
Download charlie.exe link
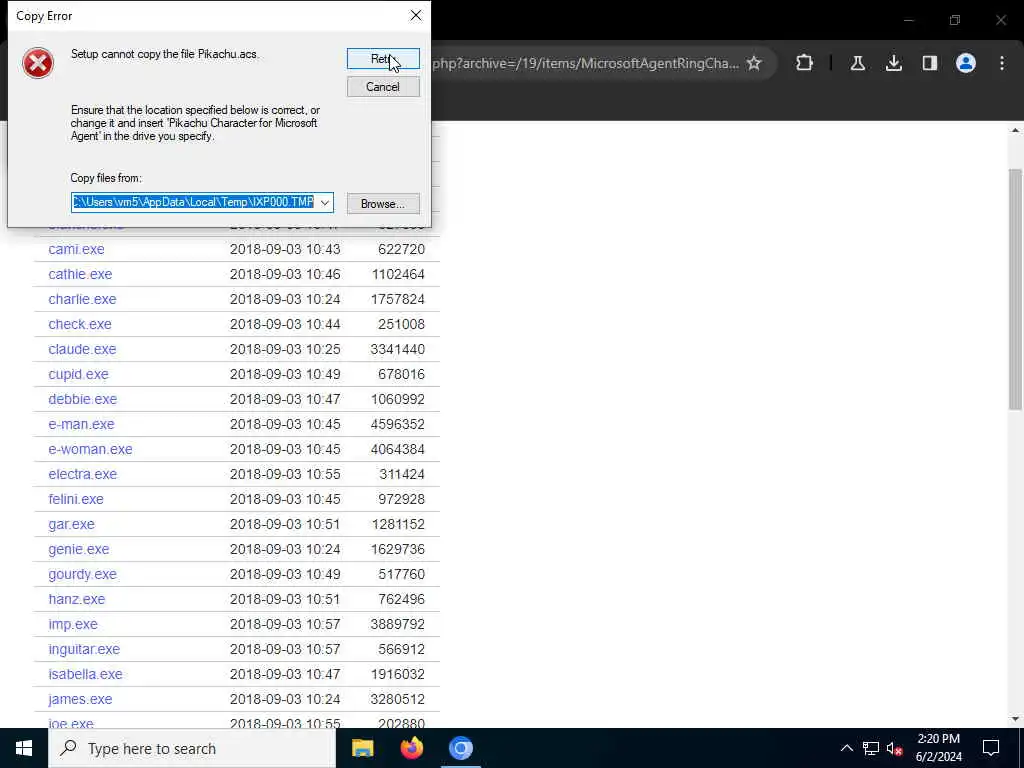pos(82,299)
